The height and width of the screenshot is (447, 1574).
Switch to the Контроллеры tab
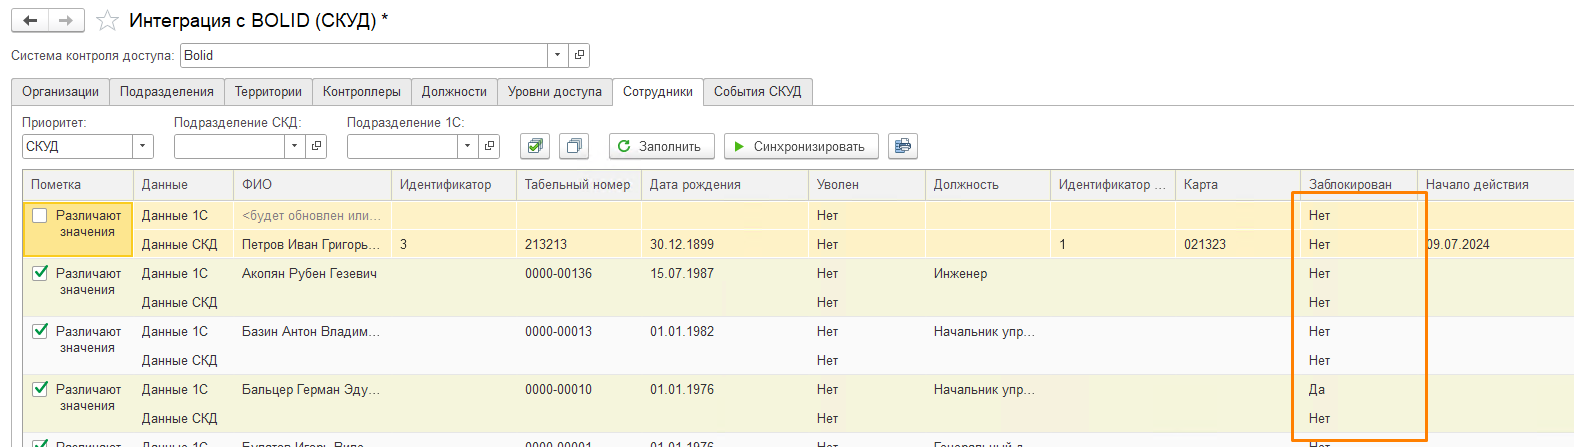point(361,92)
